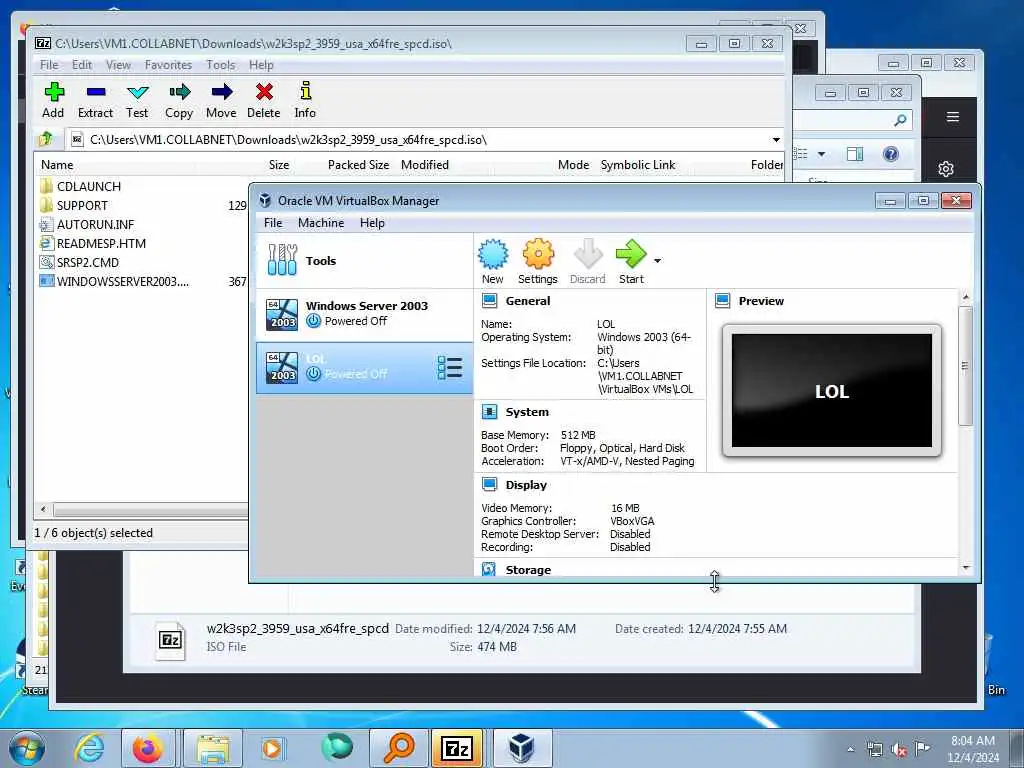Open the 7-Zip View menu

(x=118, y=65)
